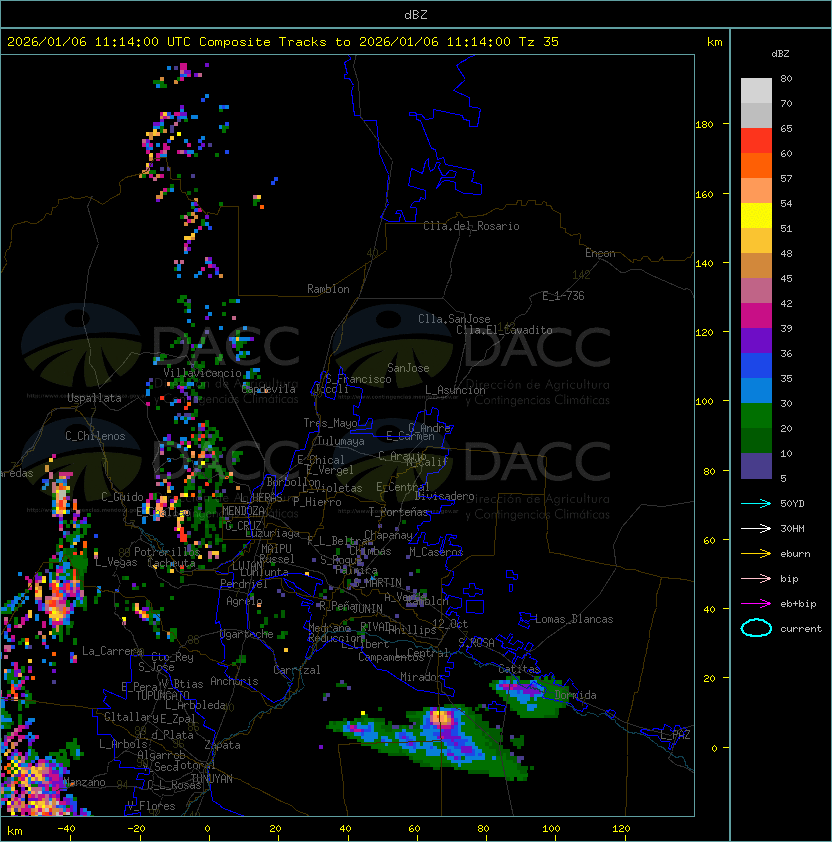832x842 pixels.
Task: Click the C_Chilenos map label
Action: [95, 436]
